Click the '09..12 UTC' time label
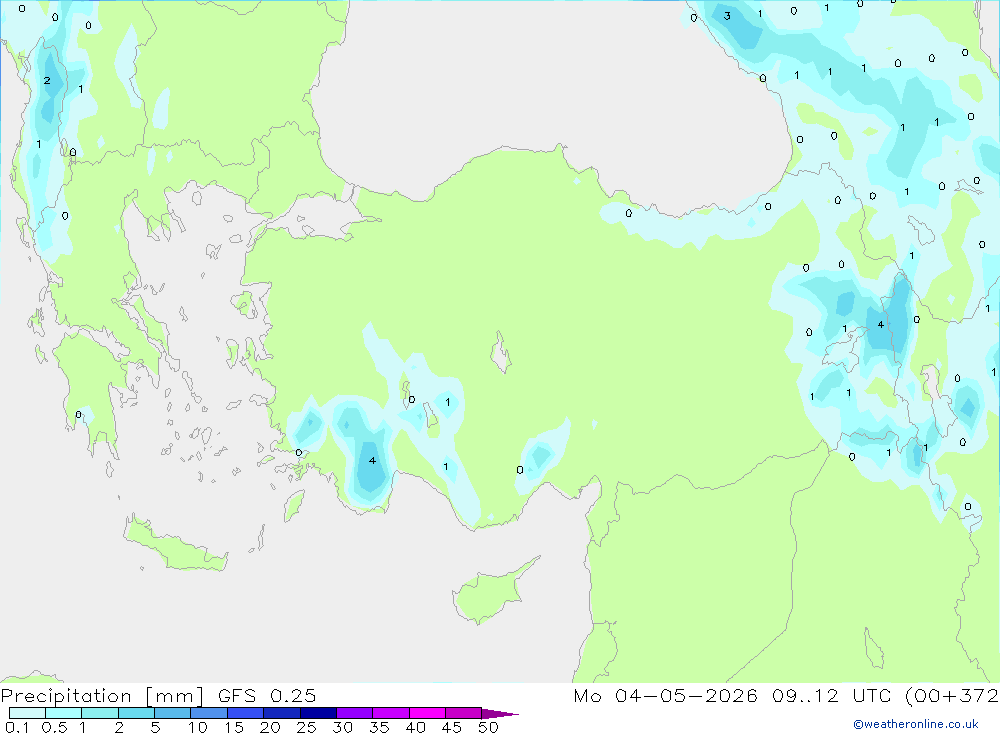Image resolution: width=1000 pixels, height=733 pixels. [x=832, y=695]
